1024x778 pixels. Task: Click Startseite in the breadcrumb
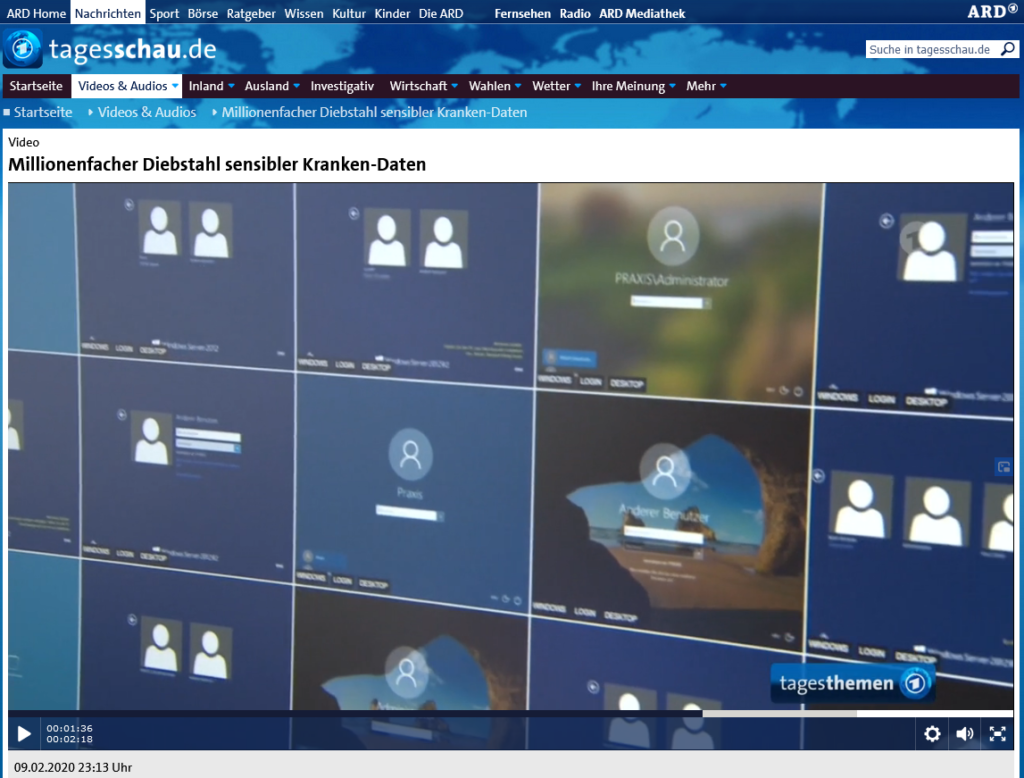pyautogui.click(x=43, y=112)
